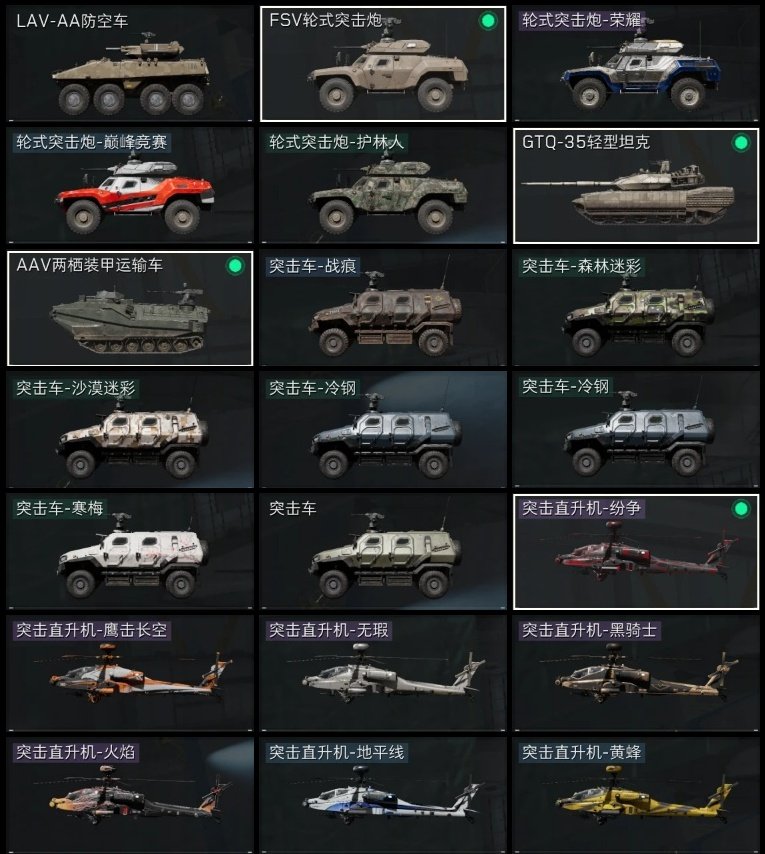Select the yellow 突击直升机-黄蜂 skin
The image size is (765, 854).
636,795
